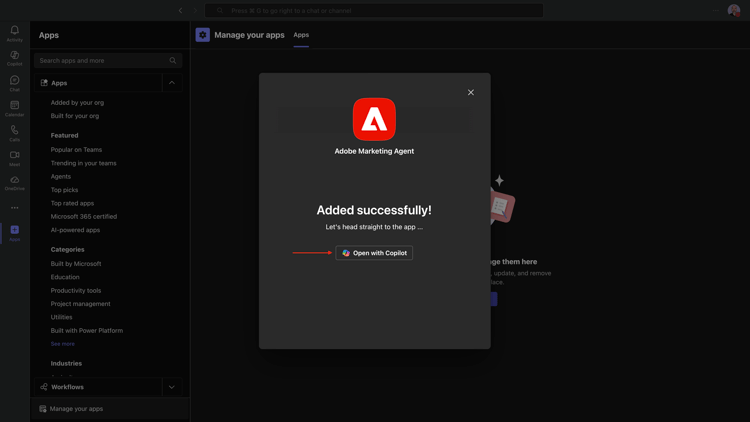Click the Search apps and more field
Image resolution: width=750 pixels, height=422 pixels.
pyautogui.click(x=108, y=61)
